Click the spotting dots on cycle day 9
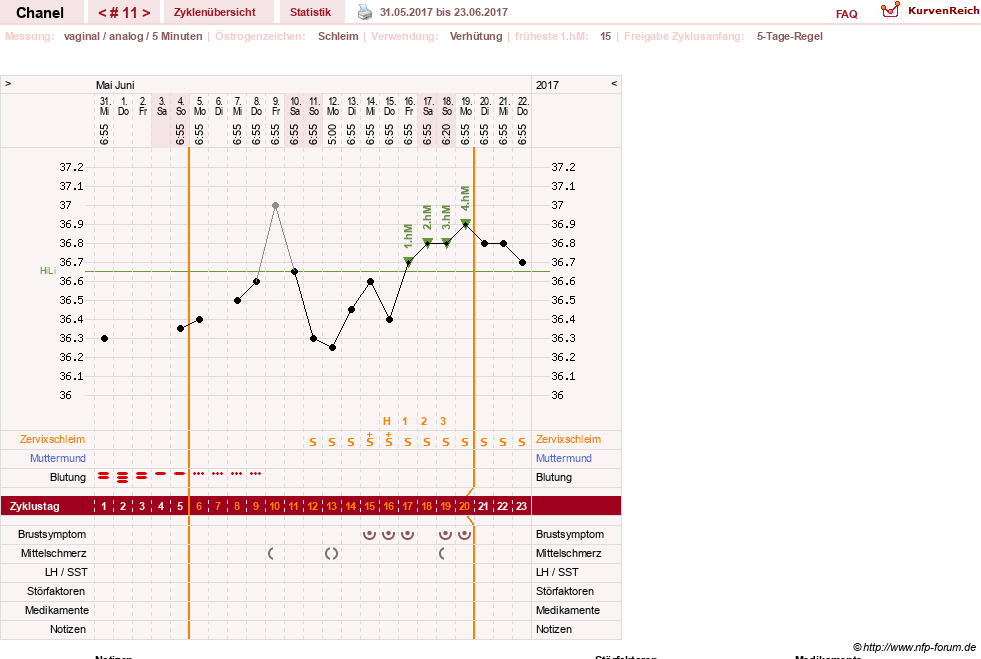The width and height of the screenshot is (981, 659). [x=255, y=474]
